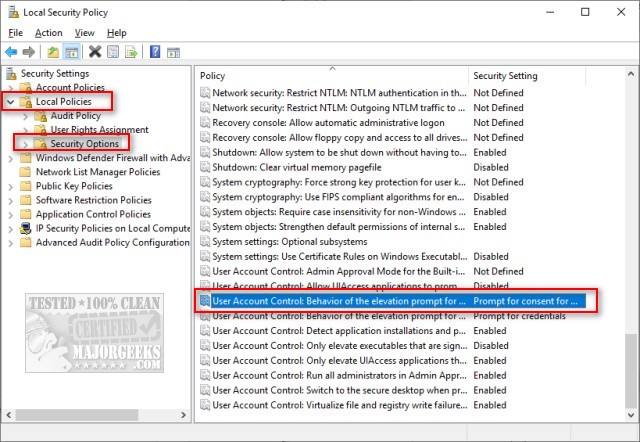The width and height of the screenshot is (640, 442).
Task: Click policy icon beside Shutdown: Allow system shutdown
Action: point(205,153)
